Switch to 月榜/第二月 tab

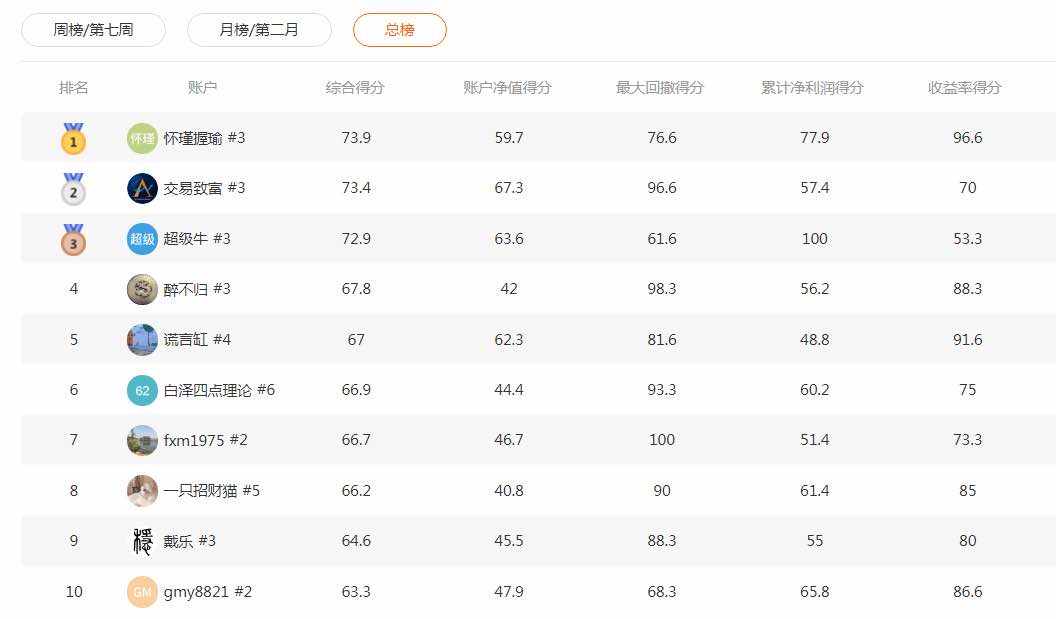click(259, 30)
